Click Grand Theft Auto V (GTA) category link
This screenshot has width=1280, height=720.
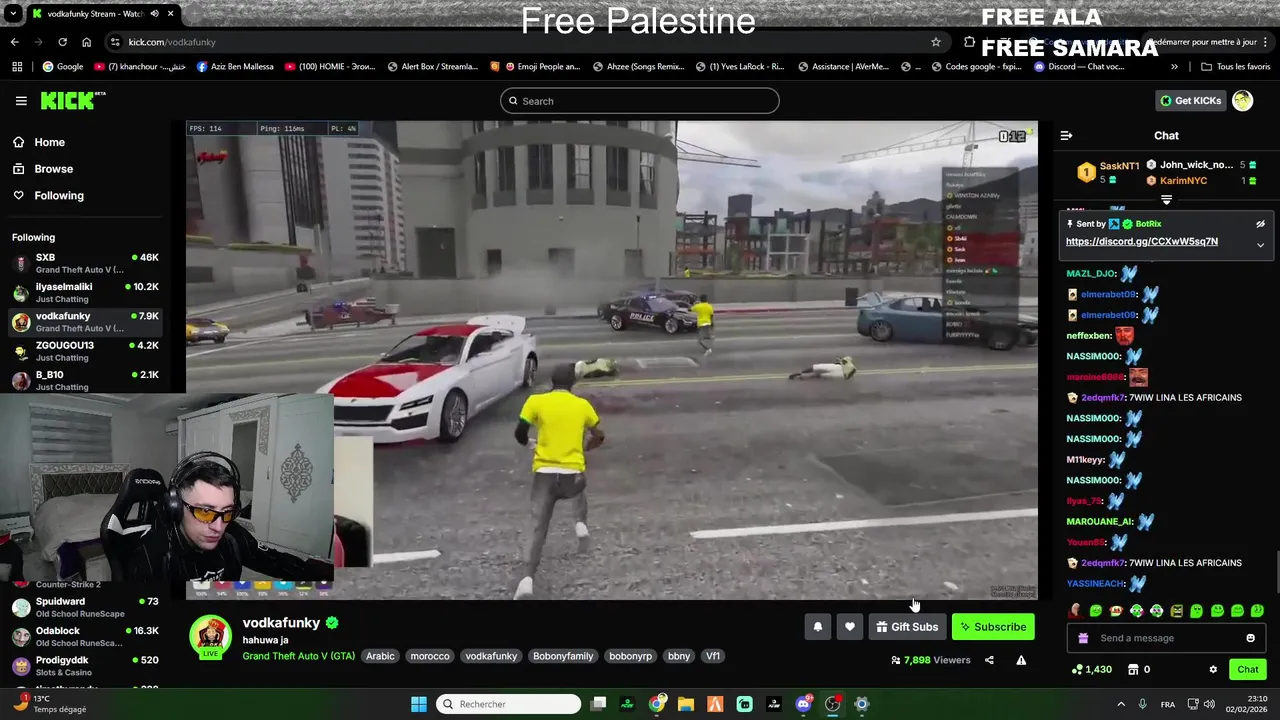[x=298, y=656]
